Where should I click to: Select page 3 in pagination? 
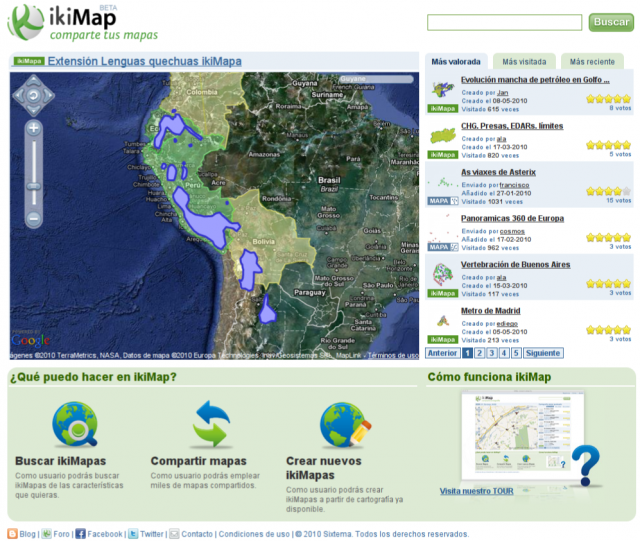(492, 353)
